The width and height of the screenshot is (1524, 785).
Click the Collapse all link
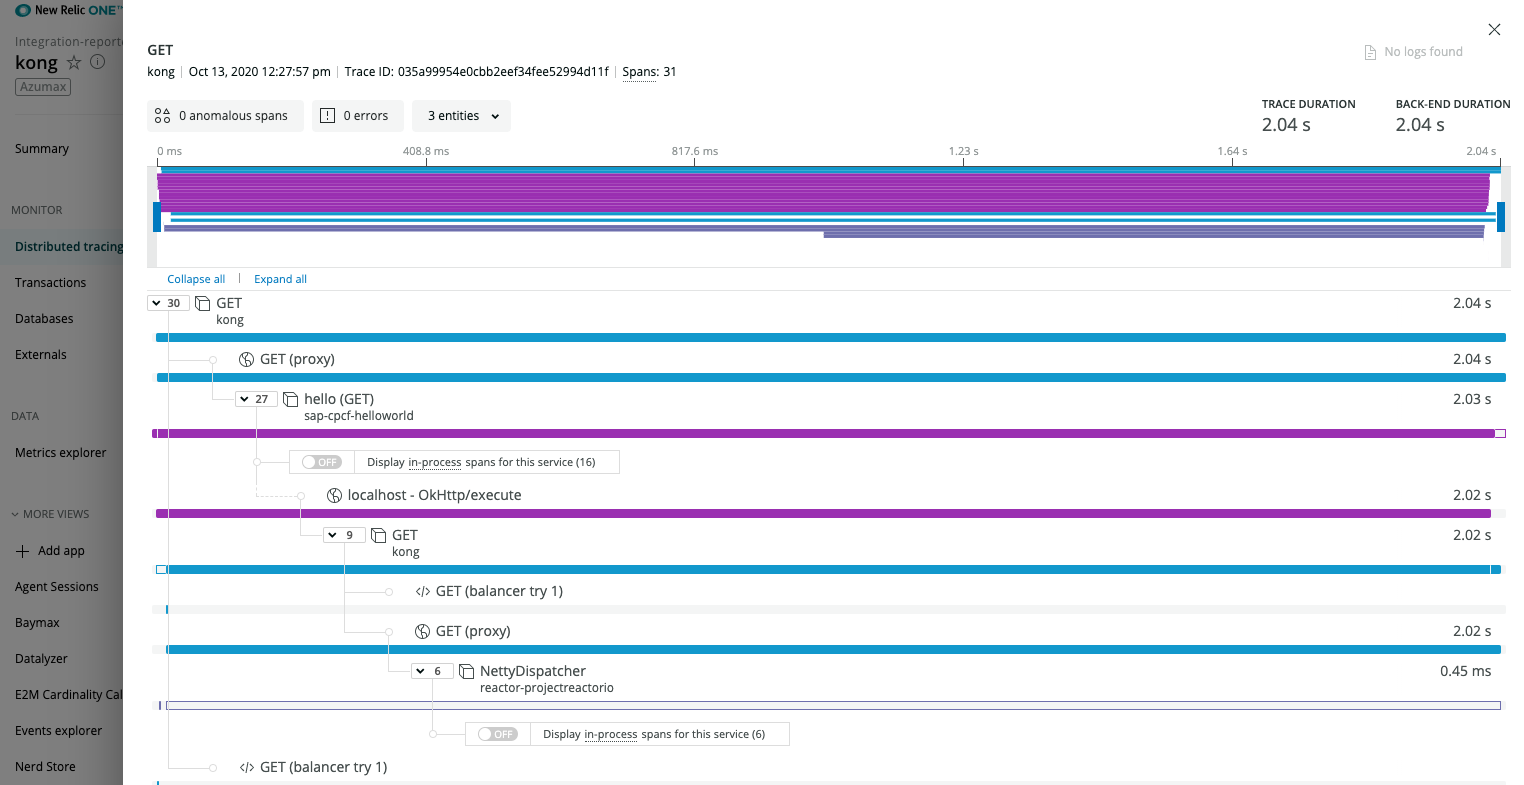coord(196,279)
